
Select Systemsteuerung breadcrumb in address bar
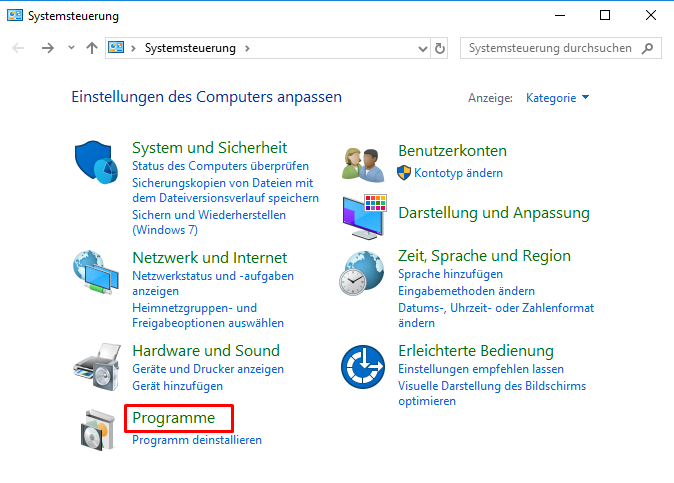[190, 48]
